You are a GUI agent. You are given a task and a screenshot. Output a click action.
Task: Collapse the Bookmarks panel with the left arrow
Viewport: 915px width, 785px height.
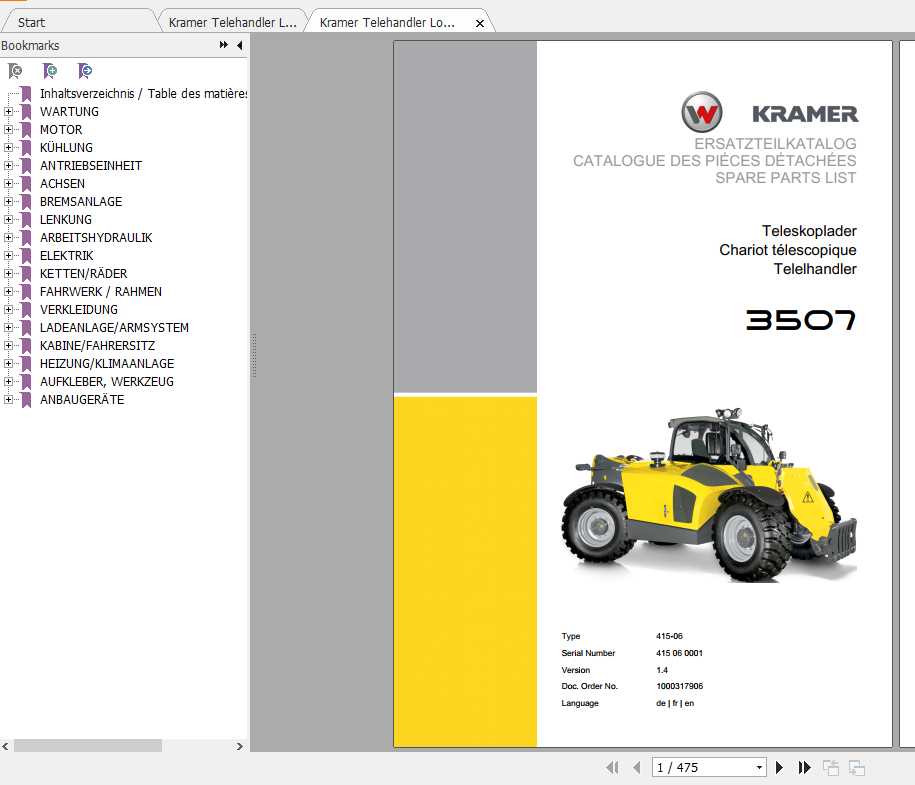(239, 46)
